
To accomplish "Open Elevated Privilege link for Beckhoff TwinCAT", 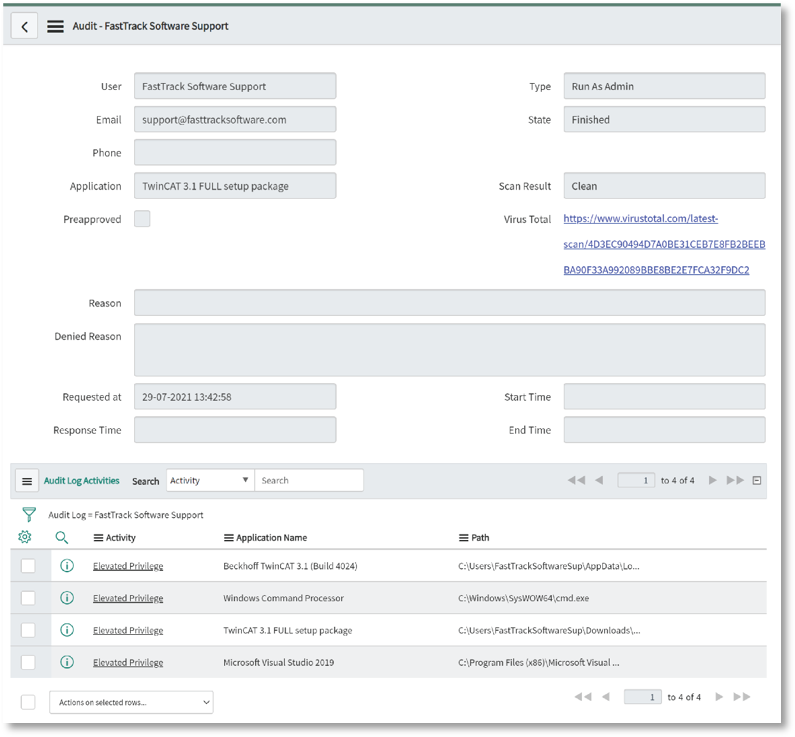I will tap(128, 566).
